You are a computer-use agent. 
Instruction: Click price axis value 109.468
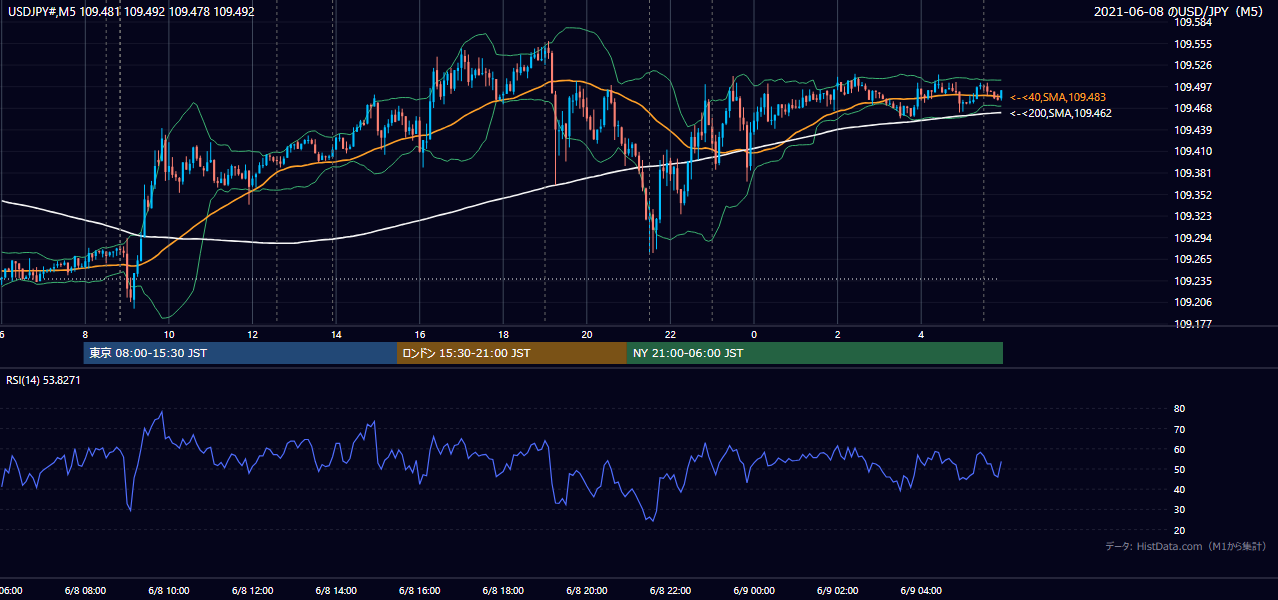[x=1192, y=108]
